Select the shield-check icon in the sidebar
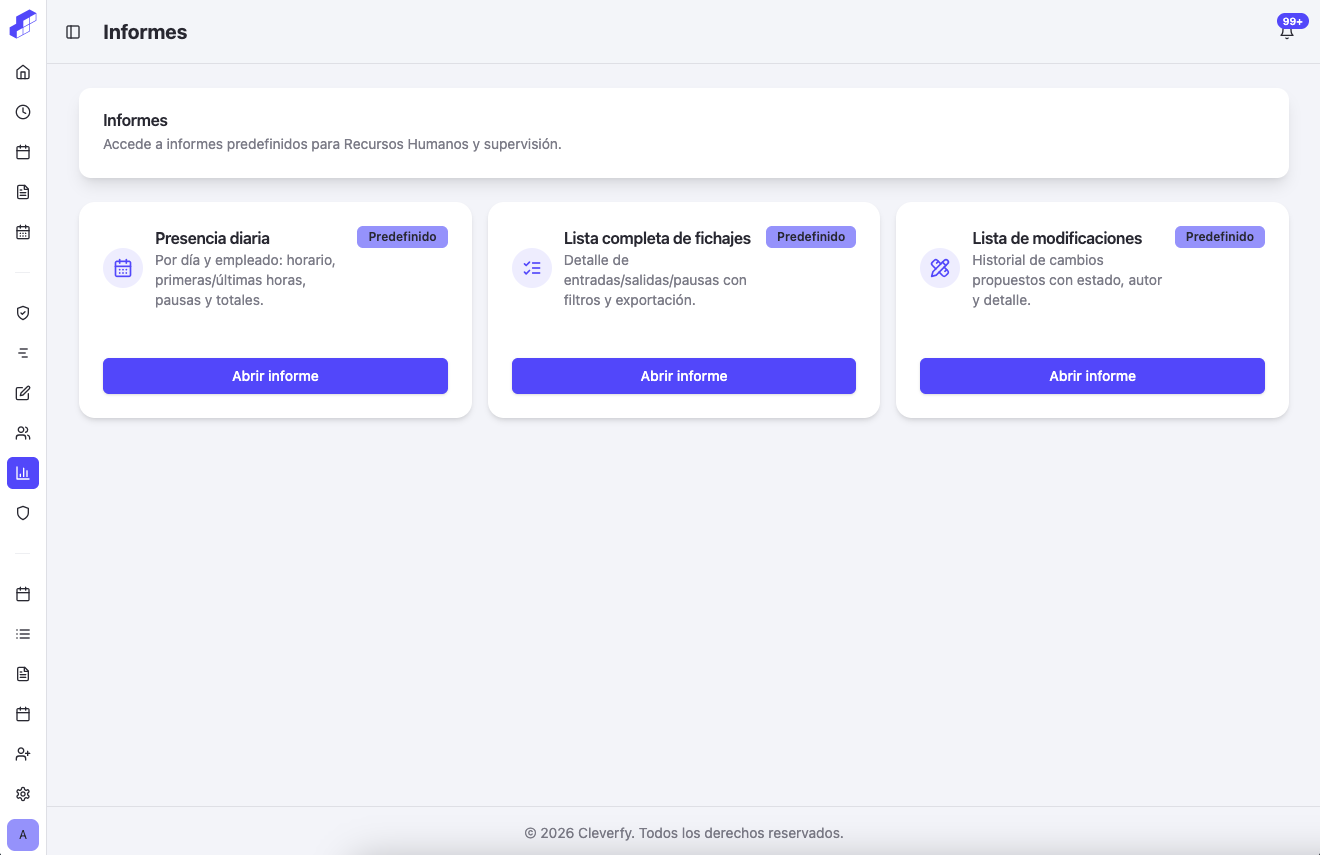The height and width of the screenshot is (855, 1320). point(22,312)
